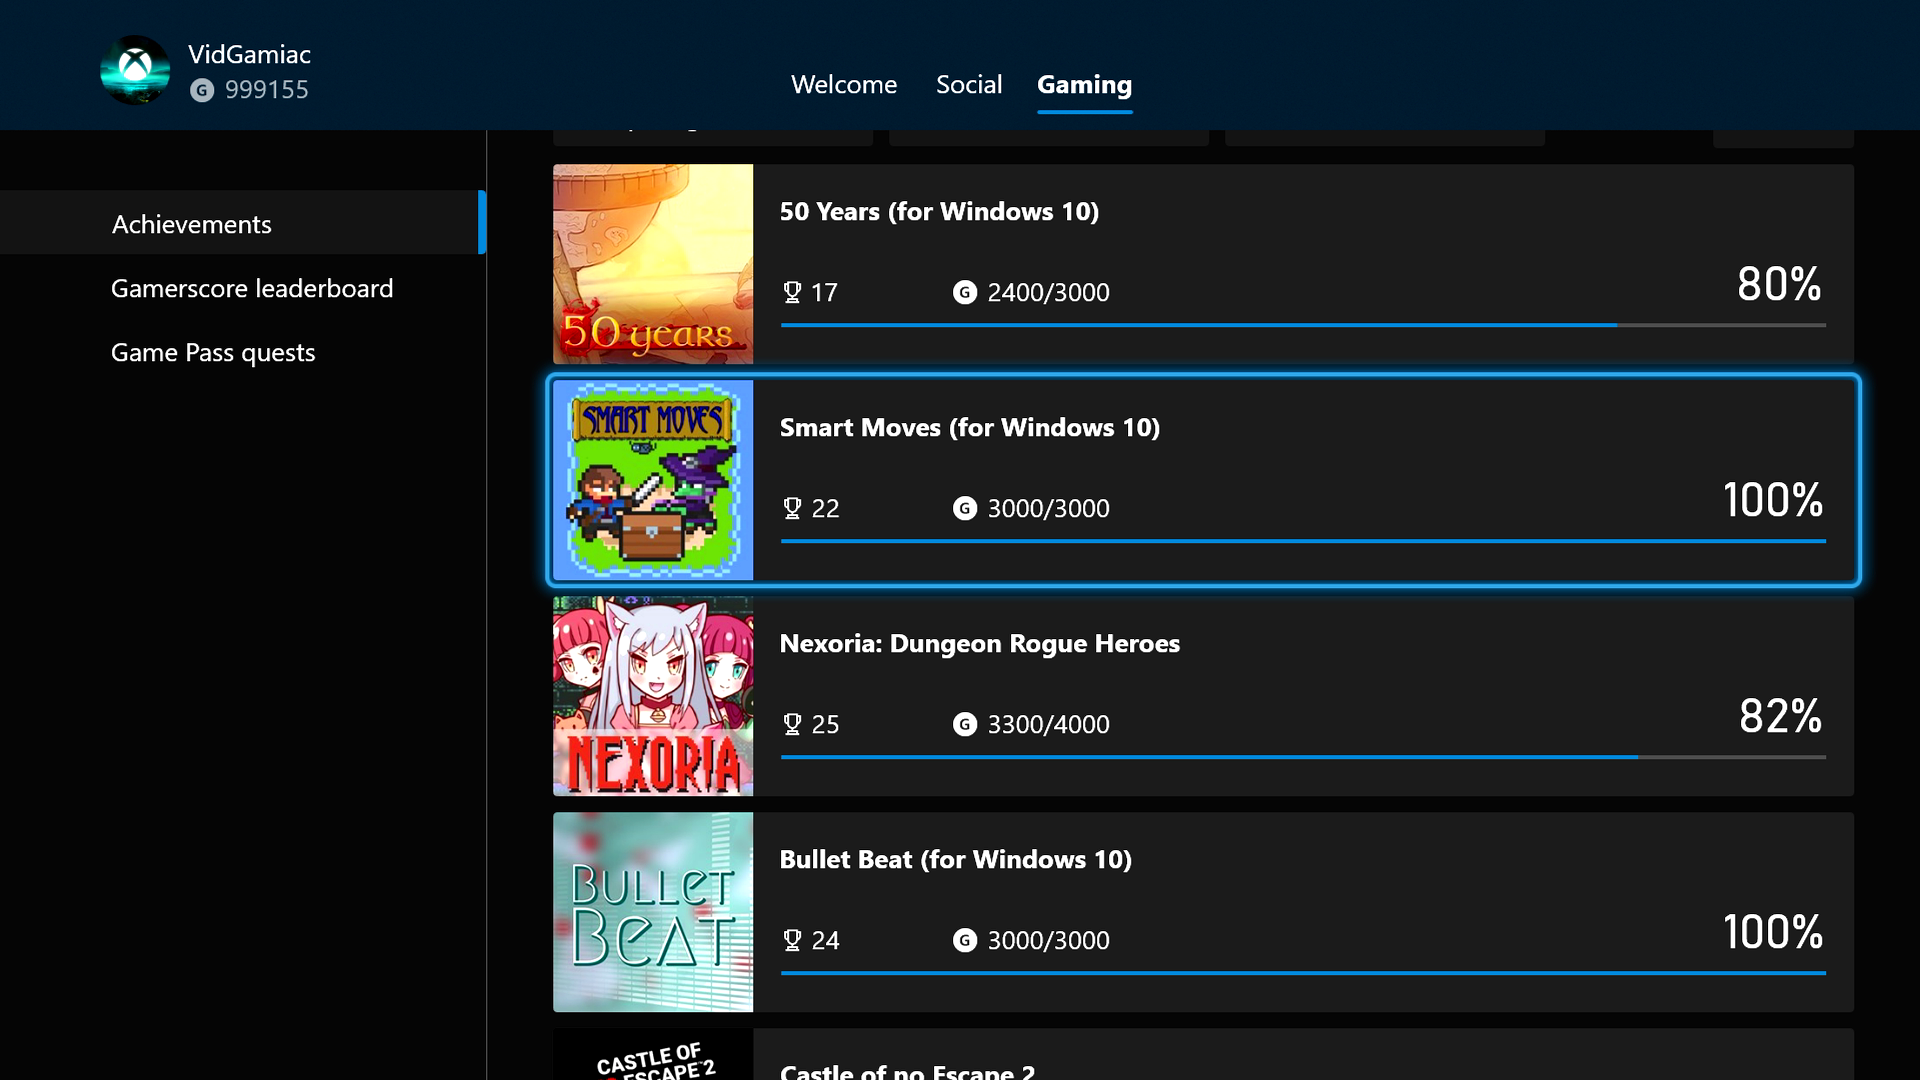The height and width of the screenshot is (1080, 1920).
Task: Click Gamerscore icon next to 2400/3000
Action: pyautogui.click(x=964, y=292)
